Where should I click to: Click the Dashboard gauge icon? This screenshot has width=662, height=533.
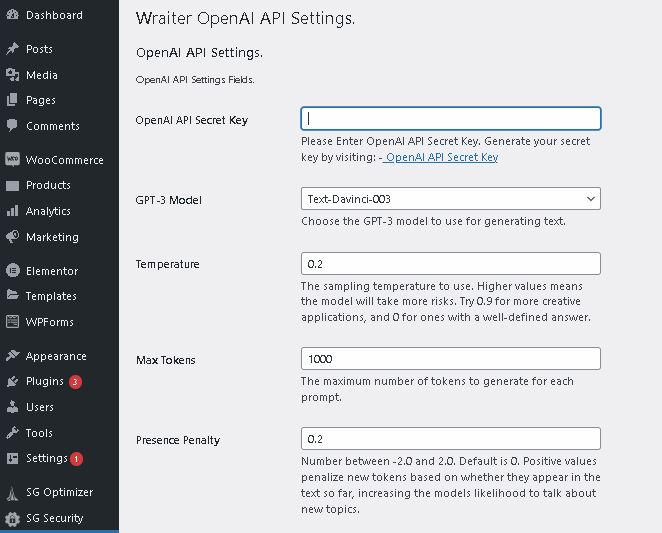point(12,14)
